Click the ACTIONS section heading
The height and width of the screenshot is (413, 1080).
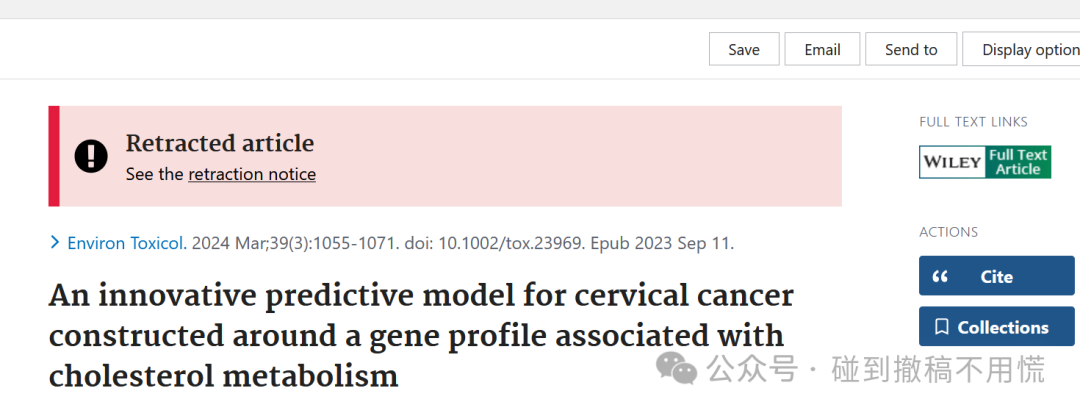pos(948,232)
